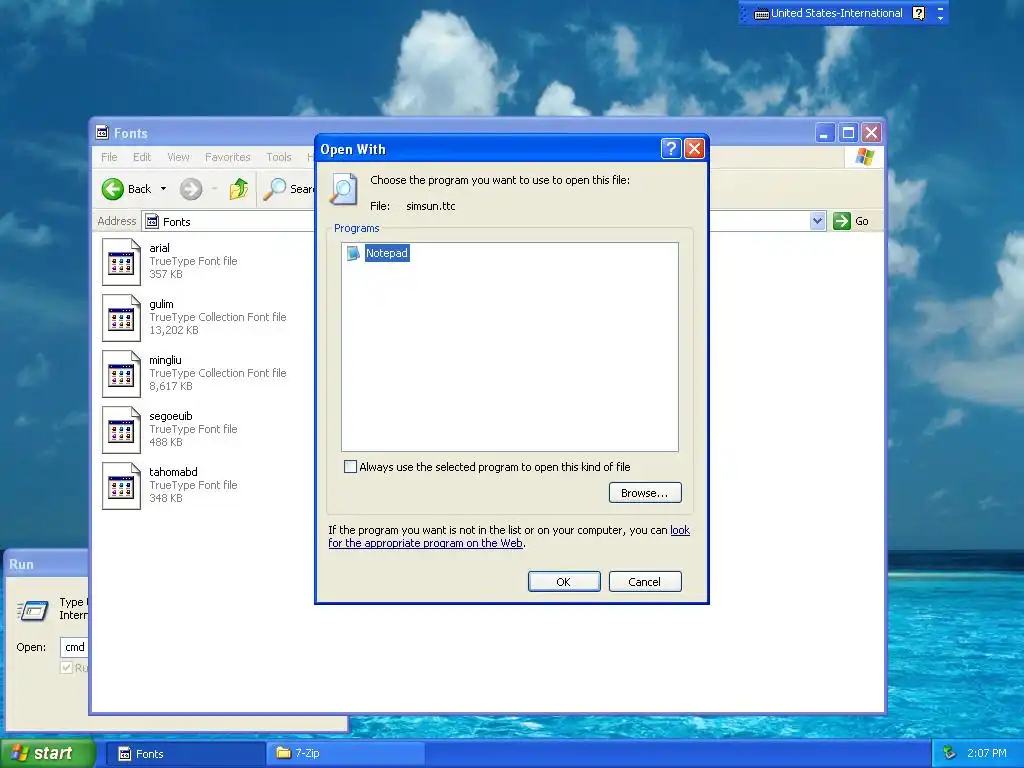Open the Favorites menu in Fonts window
The height and width of the screenshot is (768, 1024).
pyautogui.click(x=227, y=157)
